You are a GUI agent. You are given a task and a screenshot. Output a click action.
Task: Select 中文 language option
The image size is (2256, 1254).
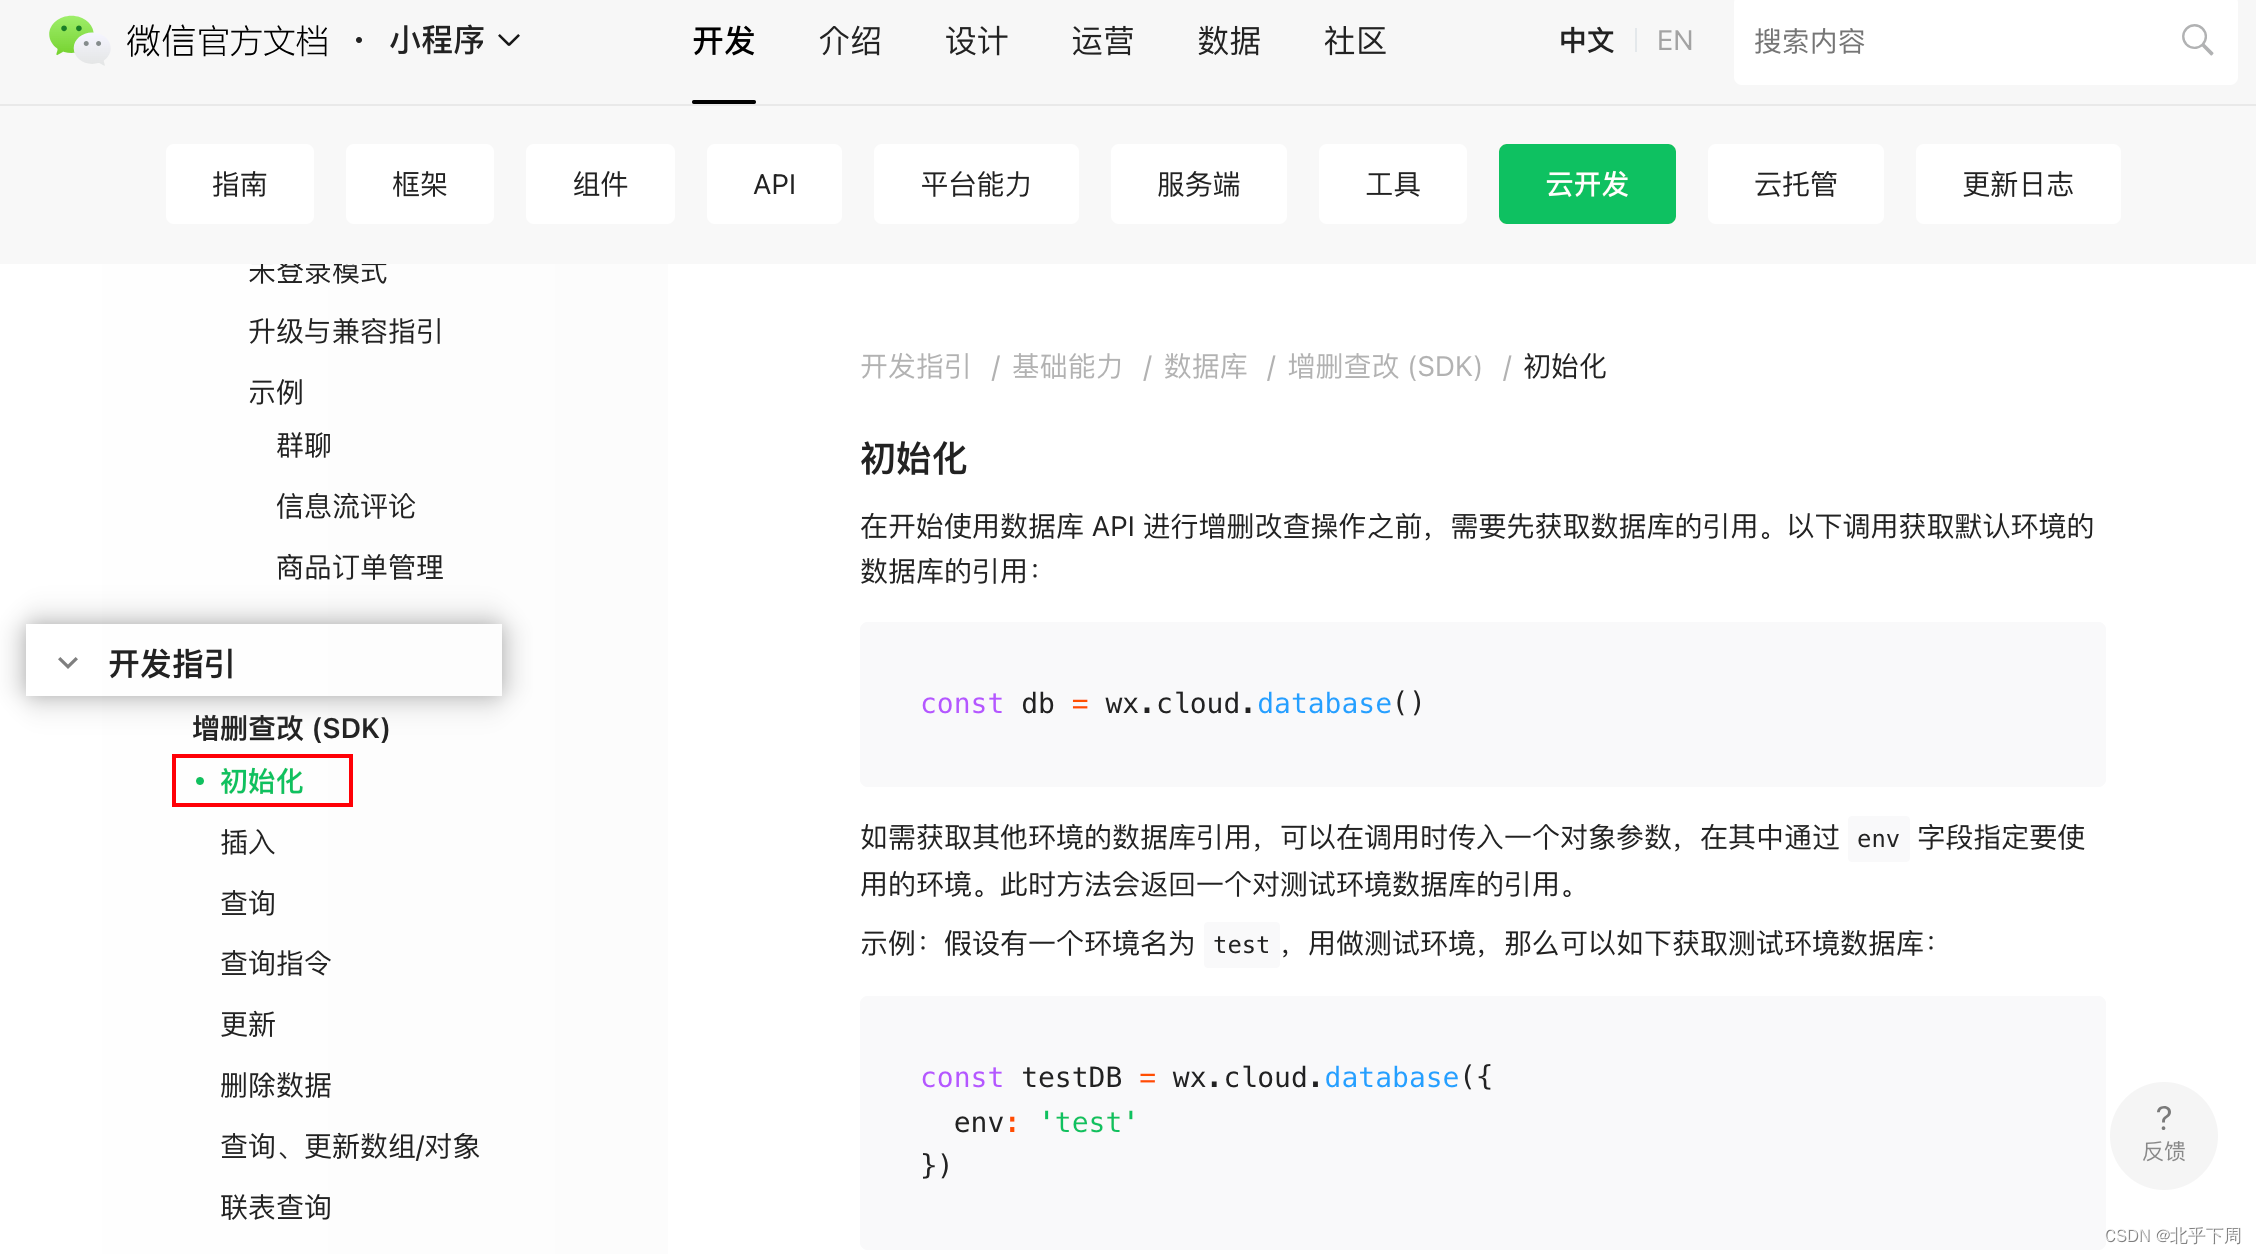pos(1586,41)
